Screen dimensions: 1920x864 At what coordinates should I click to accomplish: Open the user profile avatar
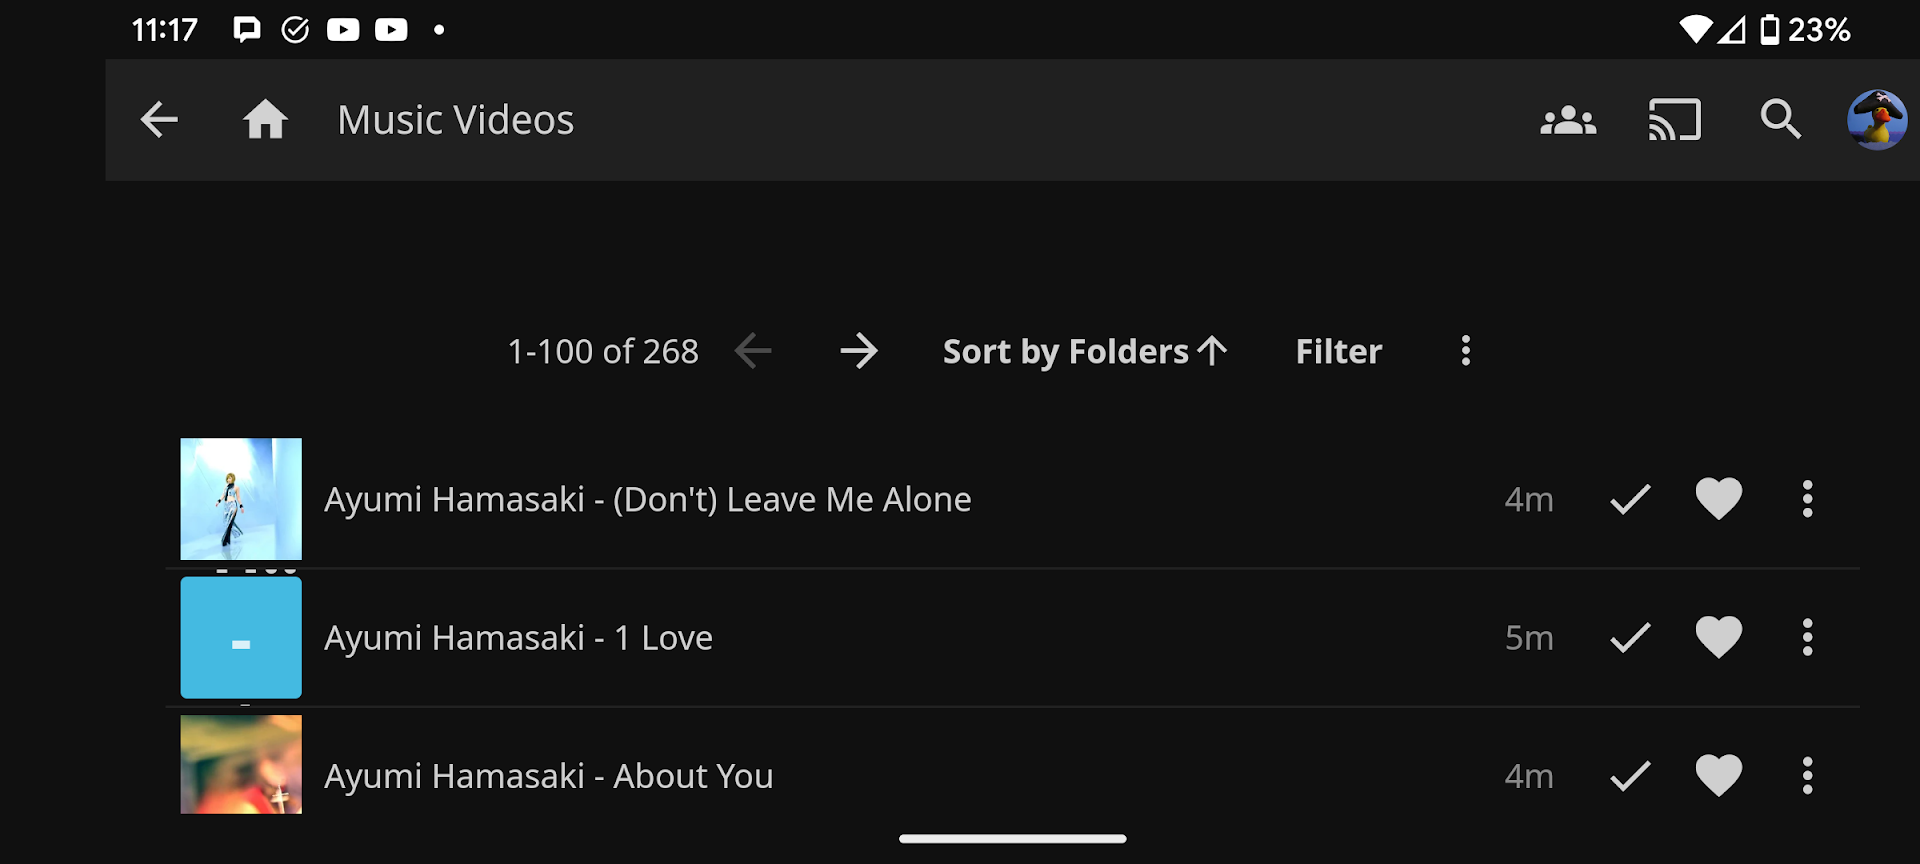pos(1876,120)
